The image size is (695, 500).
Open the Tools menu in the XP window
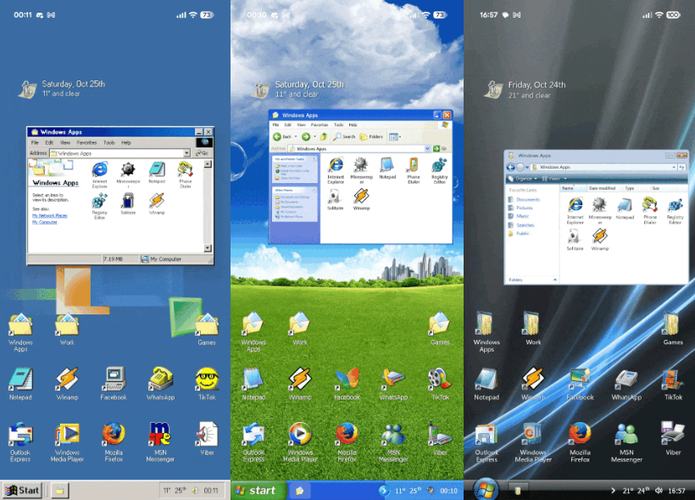338,125
